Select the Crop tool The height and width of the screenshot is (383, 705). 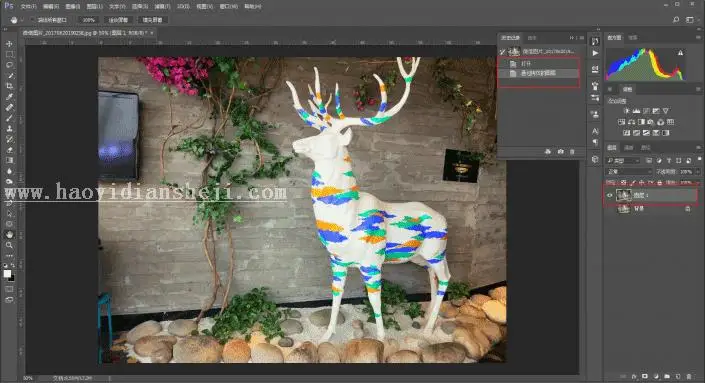9,86
